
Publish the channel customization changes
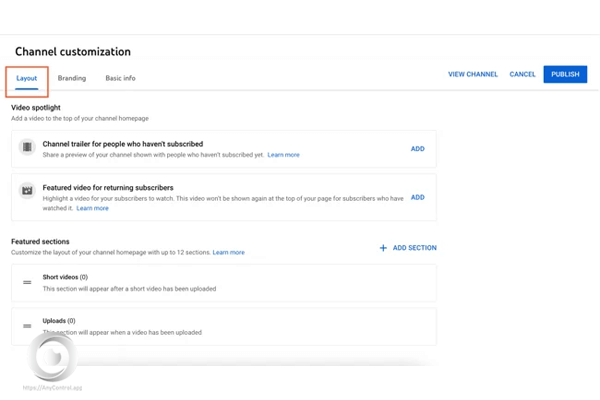pyautogui.click(x=565, y=74)
